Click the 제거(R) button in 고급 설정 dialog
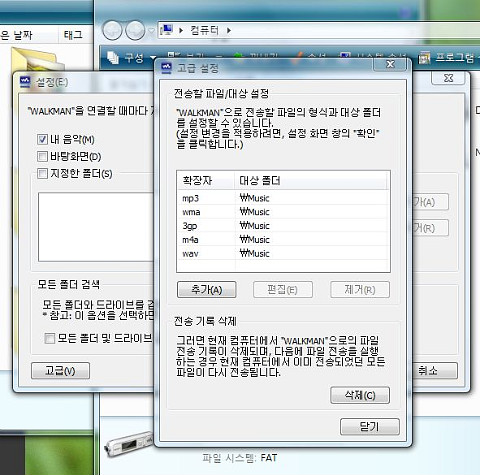 (360, 289)
